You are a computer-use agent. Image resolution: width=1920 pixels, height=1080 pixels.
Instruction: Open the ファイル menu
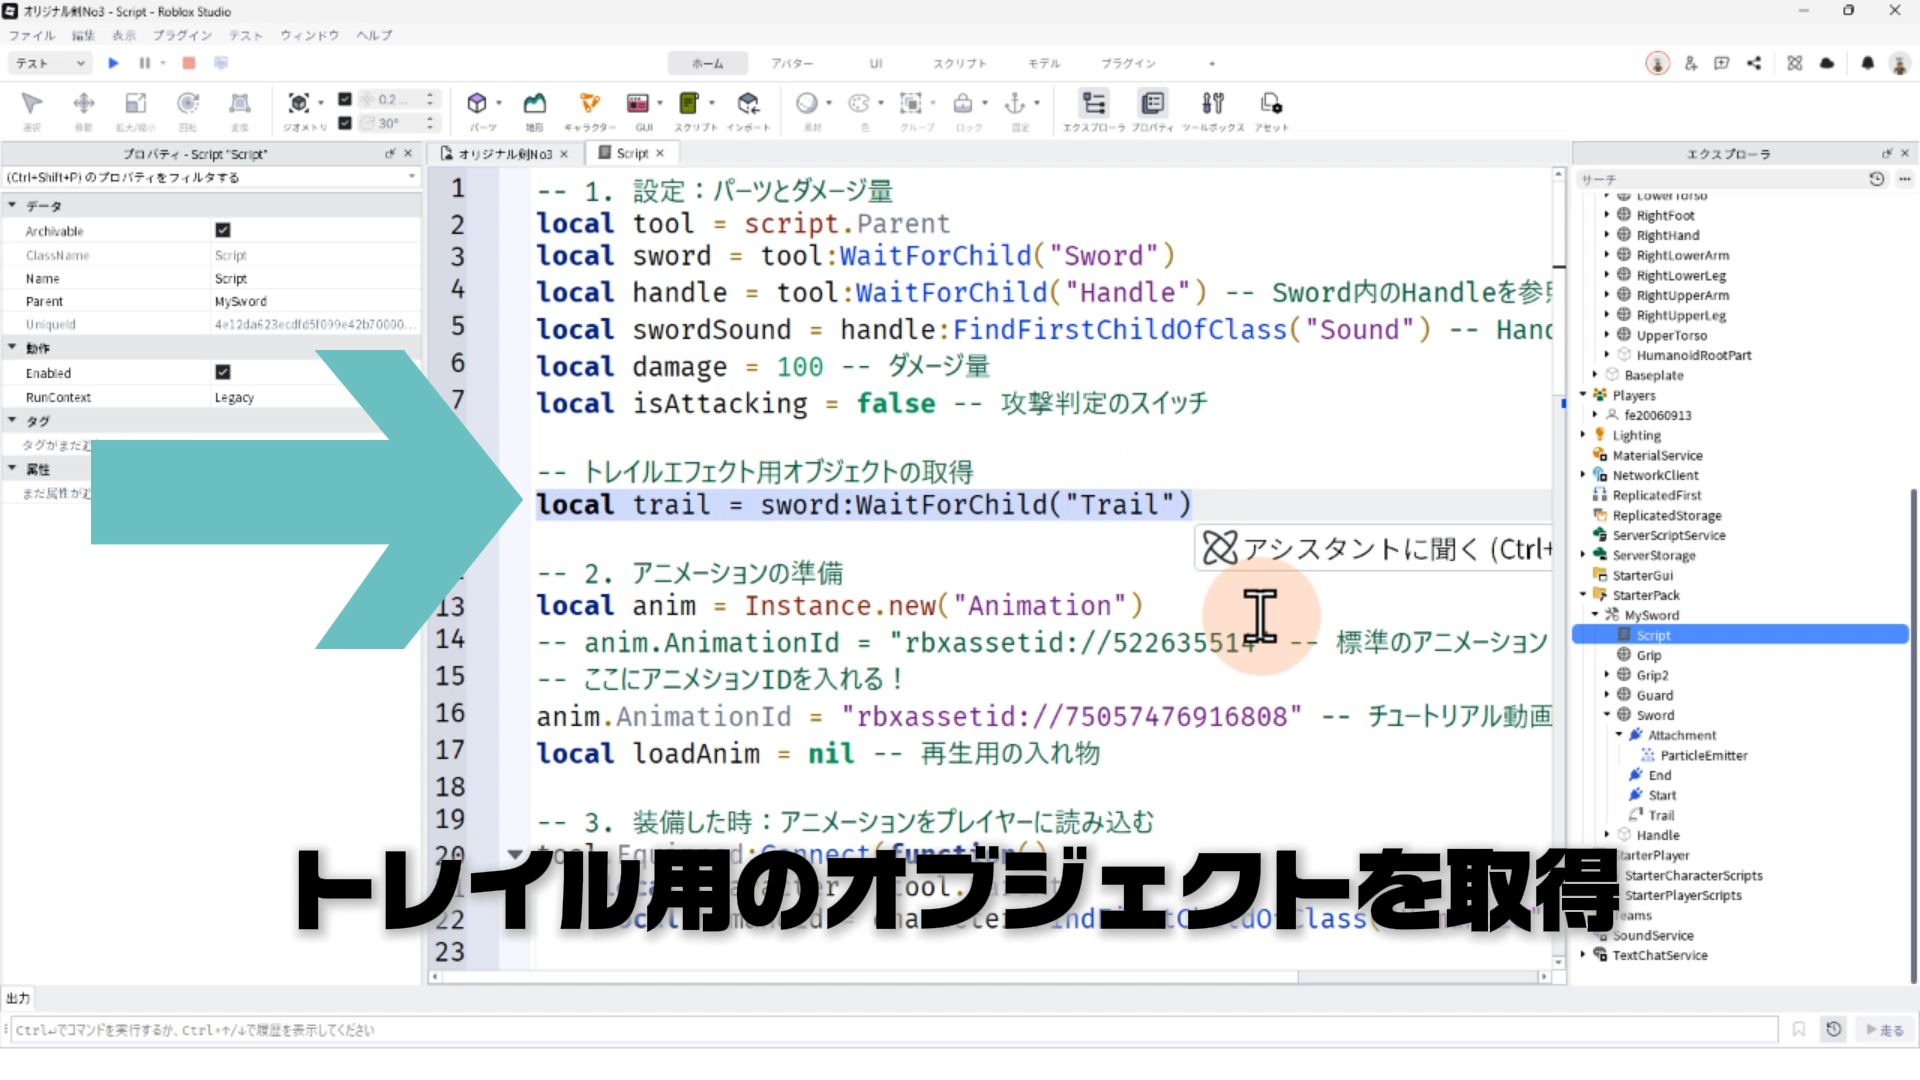click(x=32, y=35)
